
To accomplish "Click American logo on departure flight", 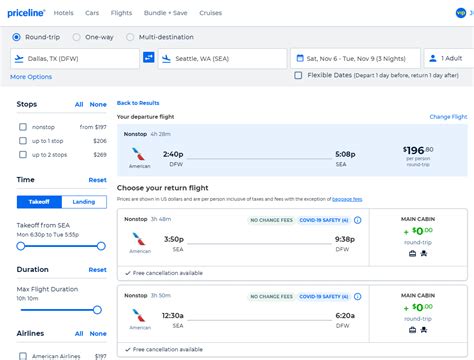I will click(x=138, y=154).
